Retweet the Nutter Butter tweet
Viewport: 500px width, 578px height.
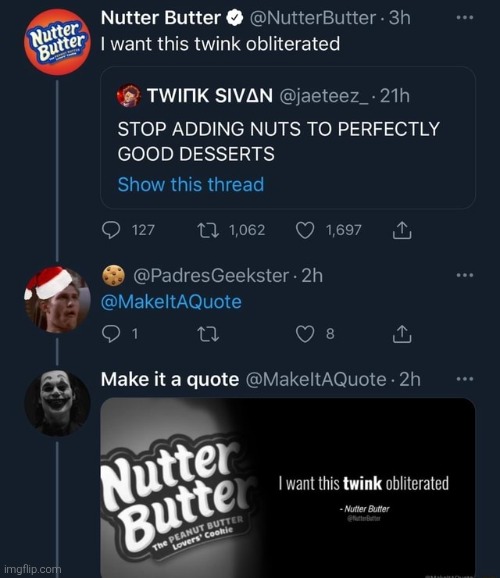tap(208, 230)
